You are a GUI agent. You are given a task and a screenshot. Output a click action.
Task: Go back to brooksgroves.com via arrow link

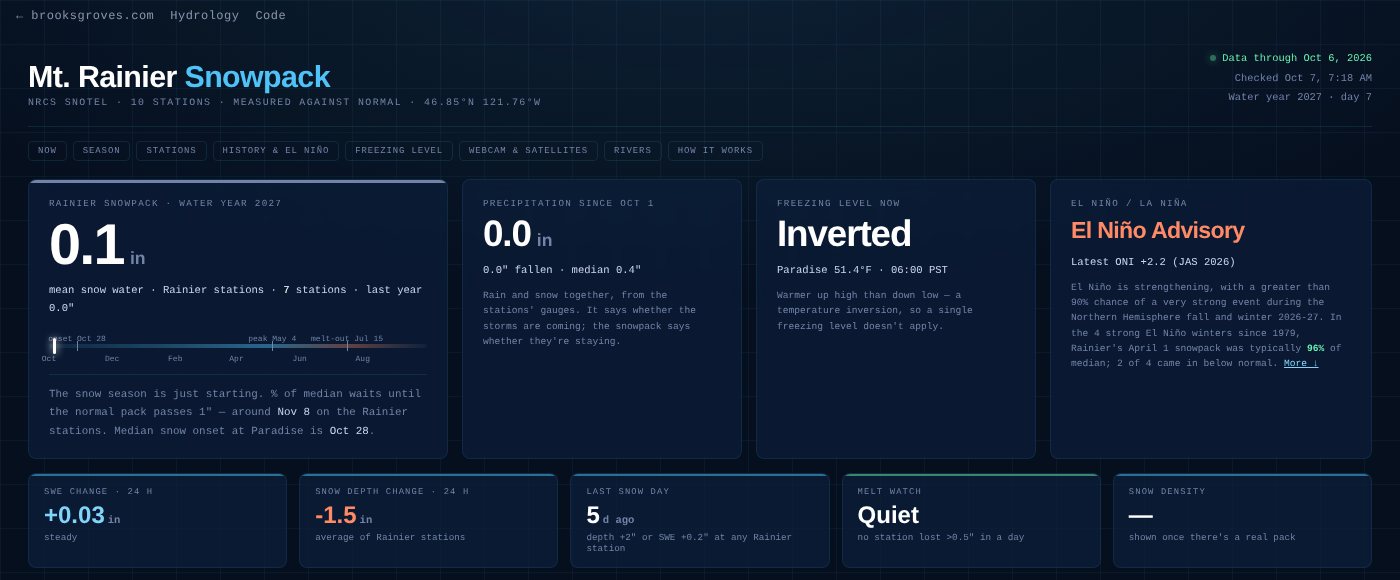point(85,16)
